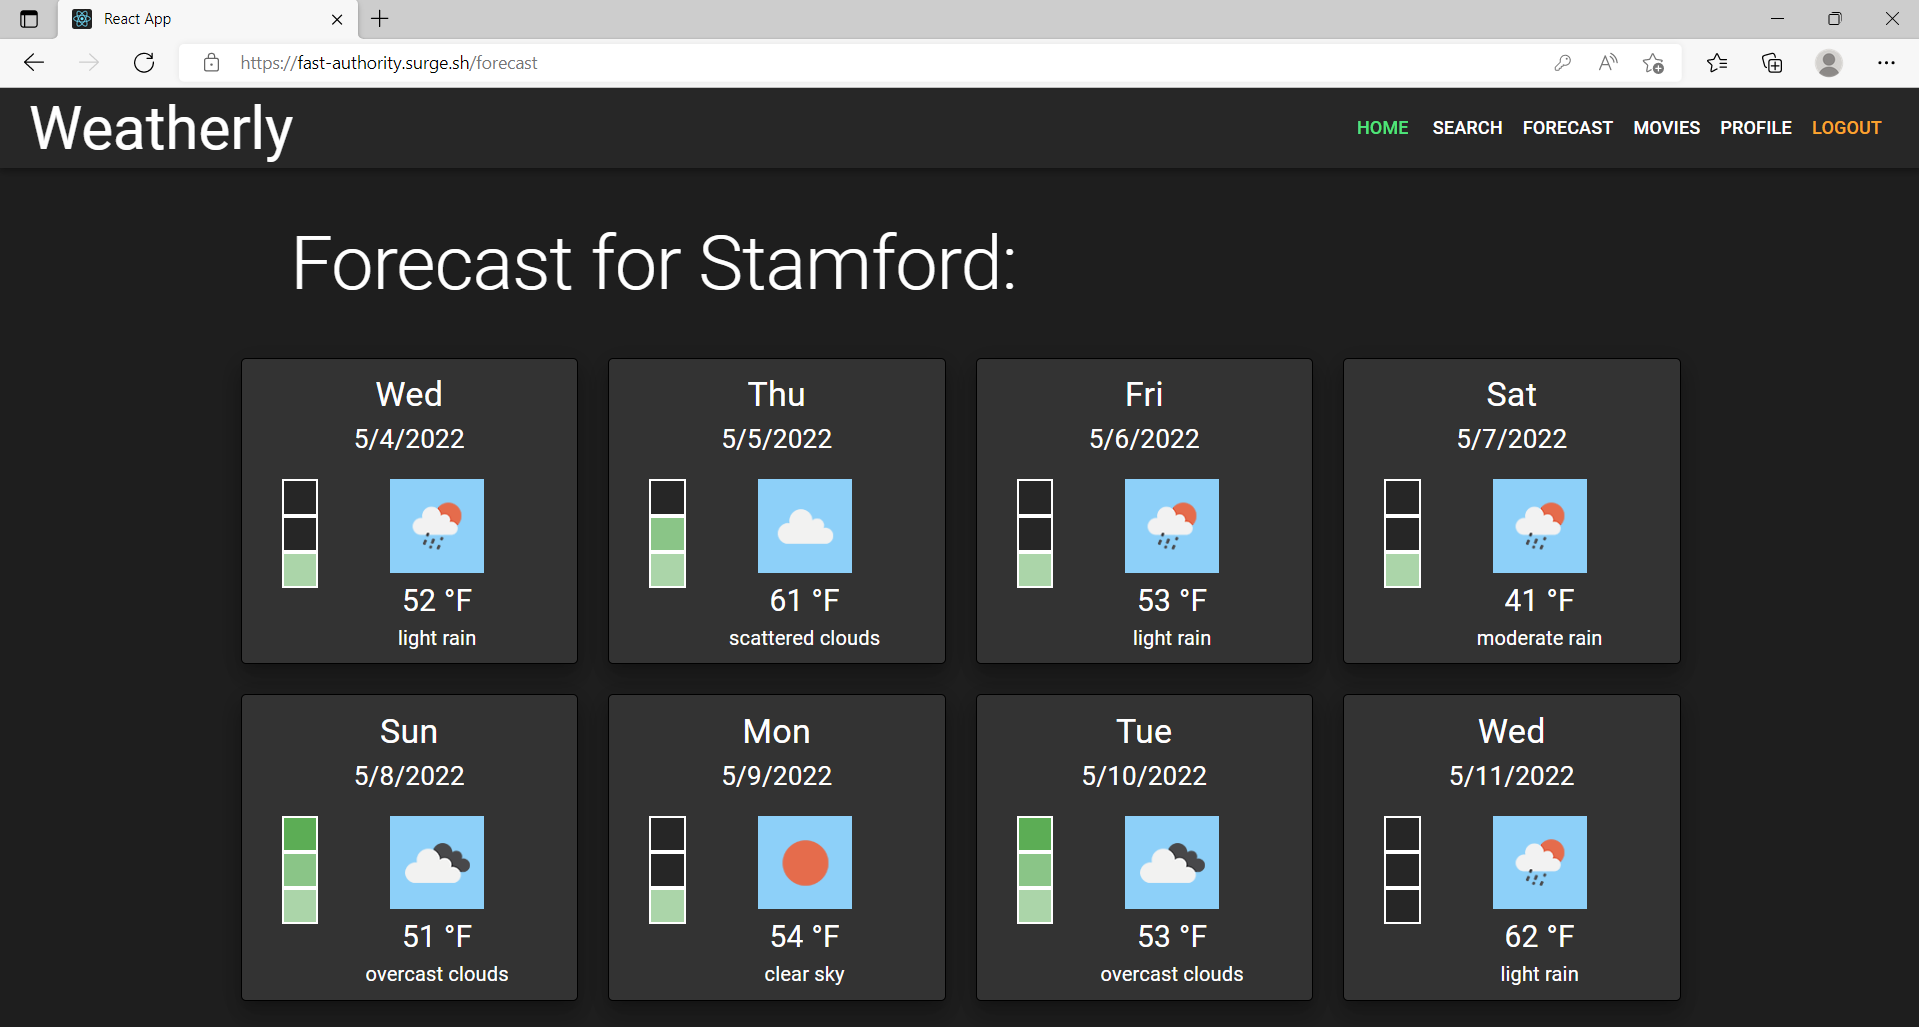Click the rain icon on the Fri 5/6/2022 card
The image size is (1919, 1027).
point(1172,526)
